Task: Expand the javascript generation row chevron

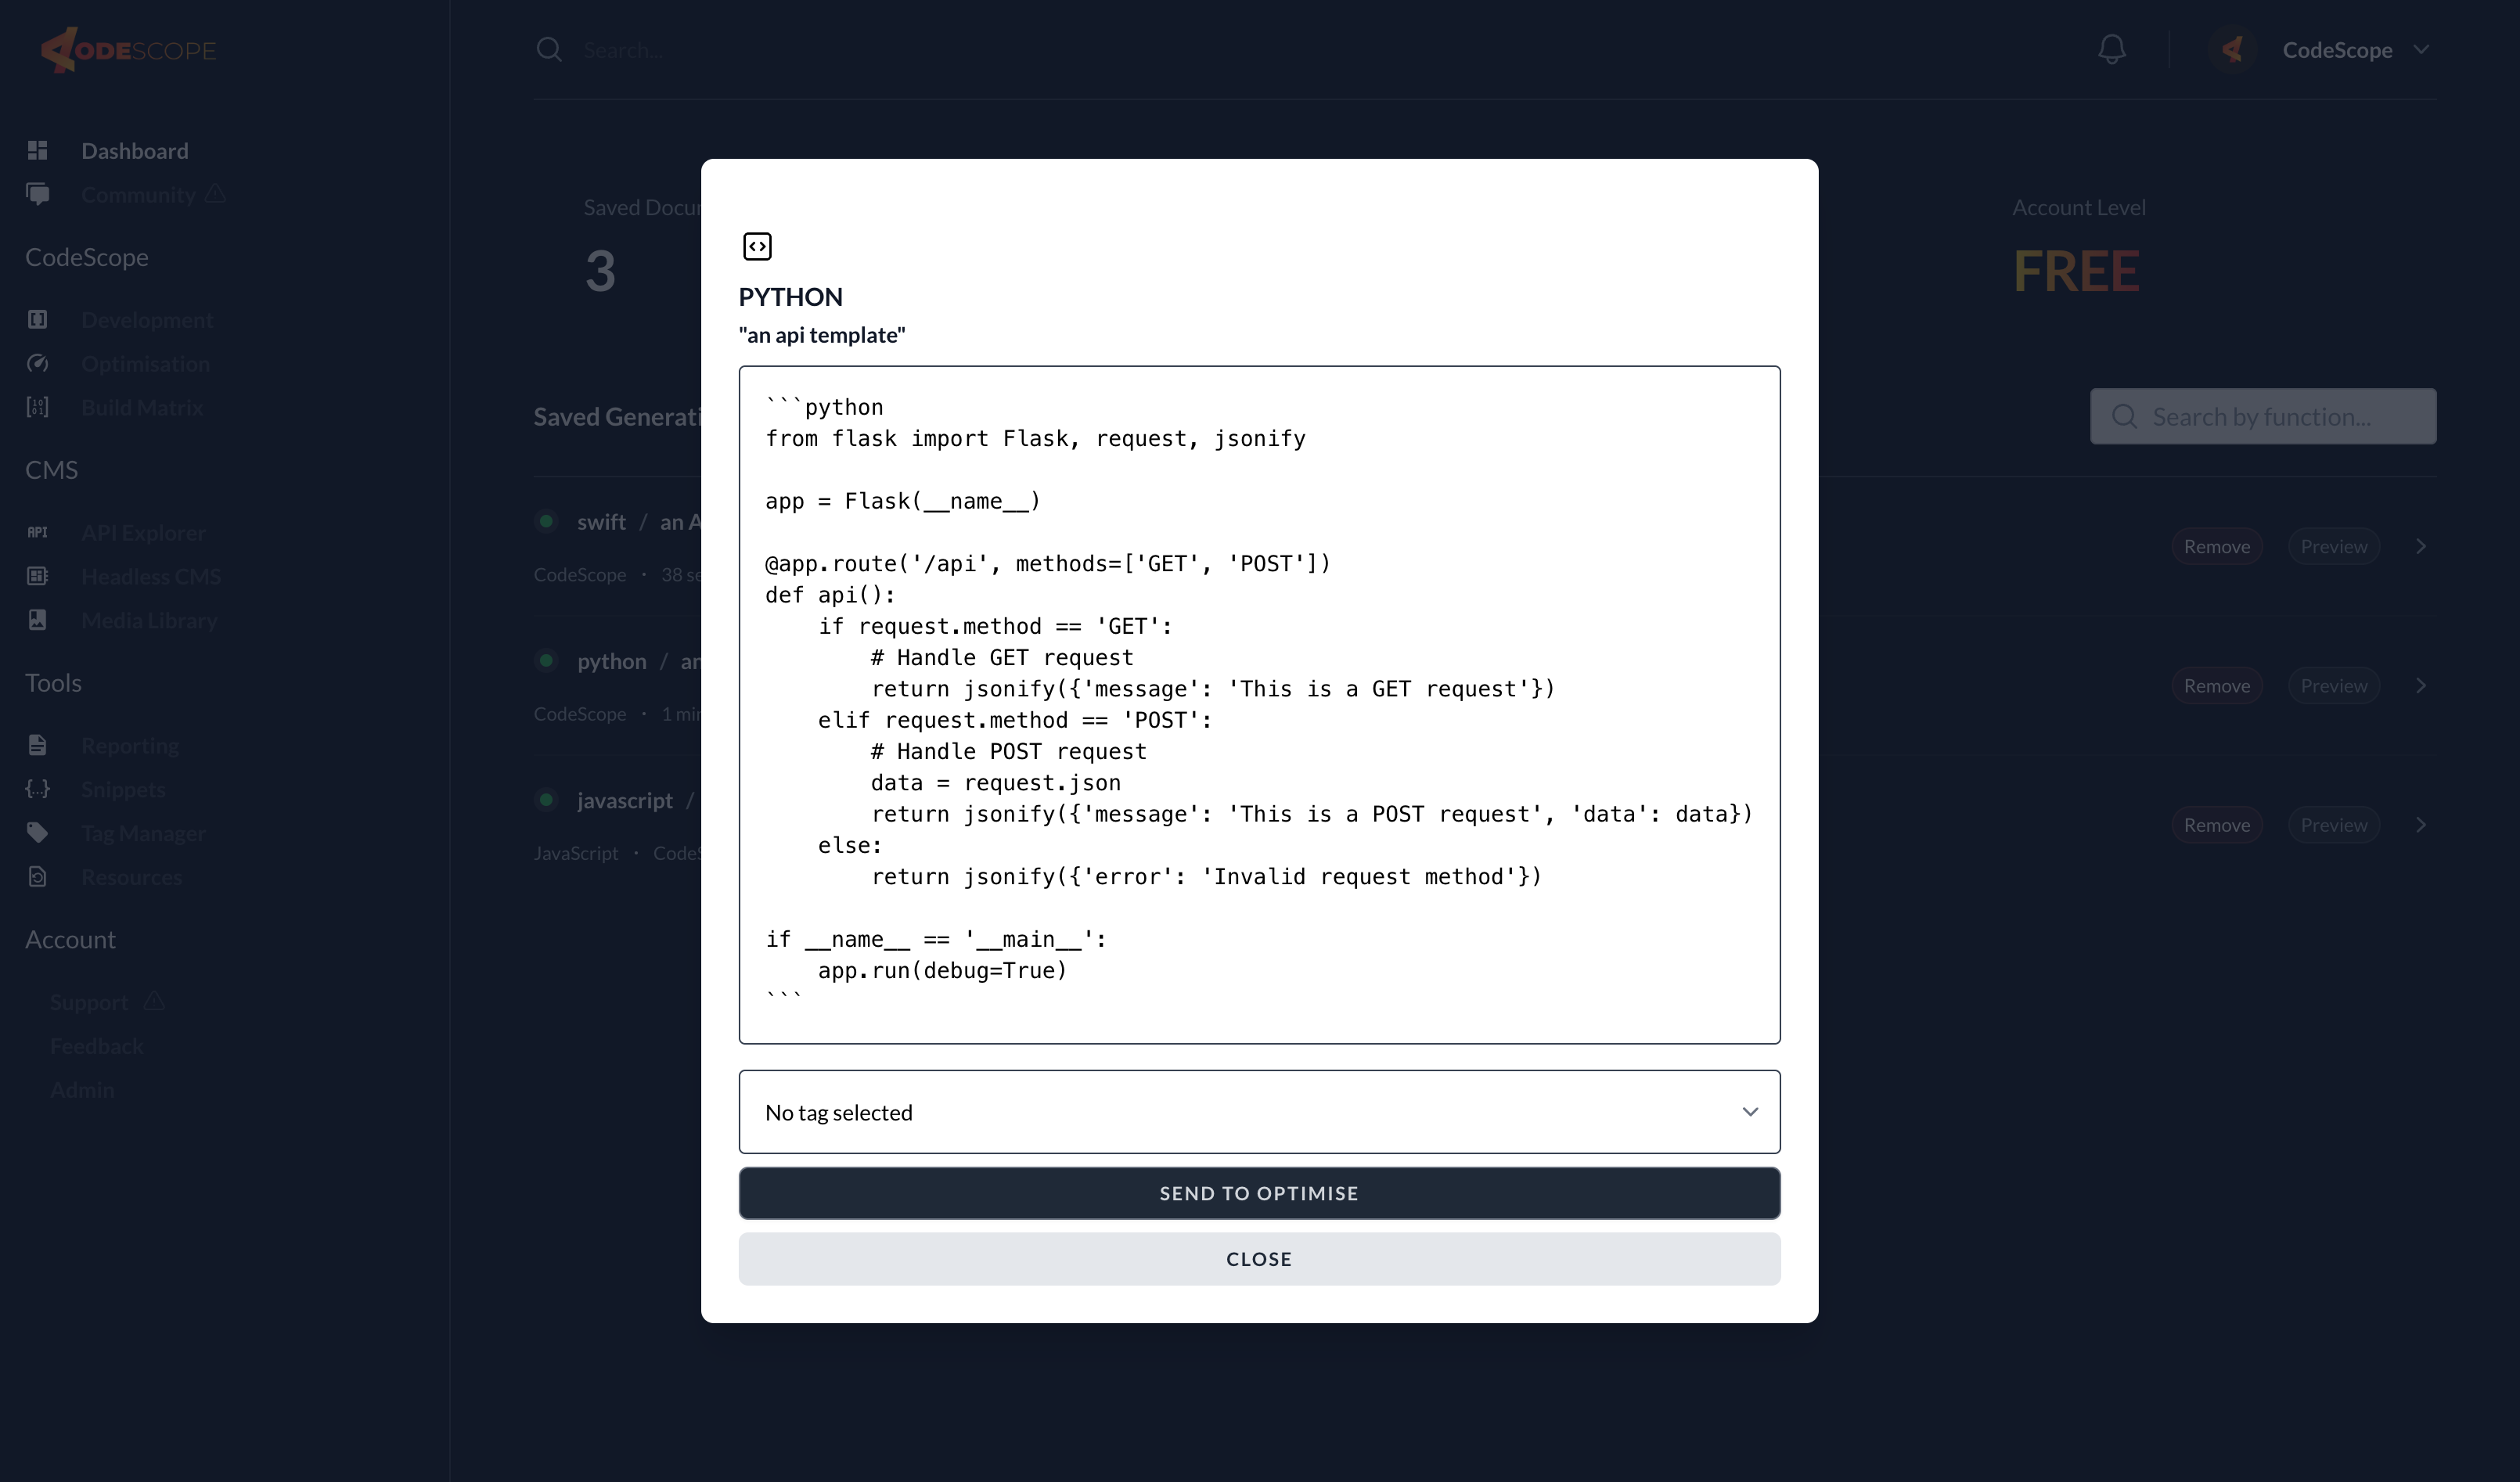Action: tap(2421, 825)
